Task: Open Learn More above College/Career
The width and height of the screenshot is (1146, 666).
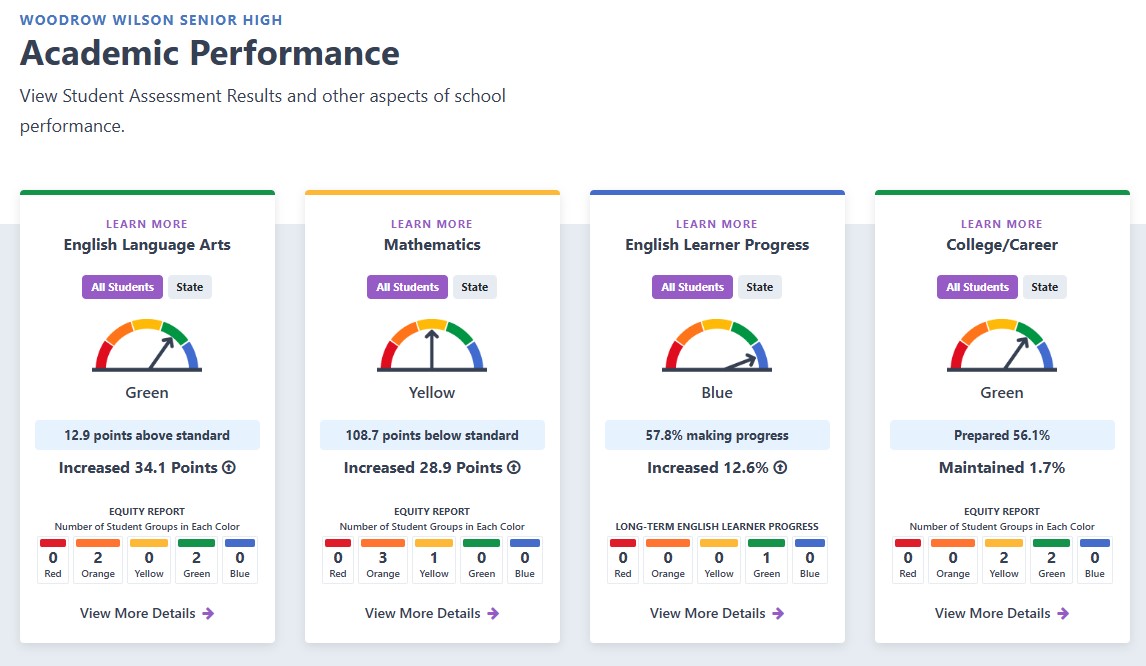Action: 1002,224
